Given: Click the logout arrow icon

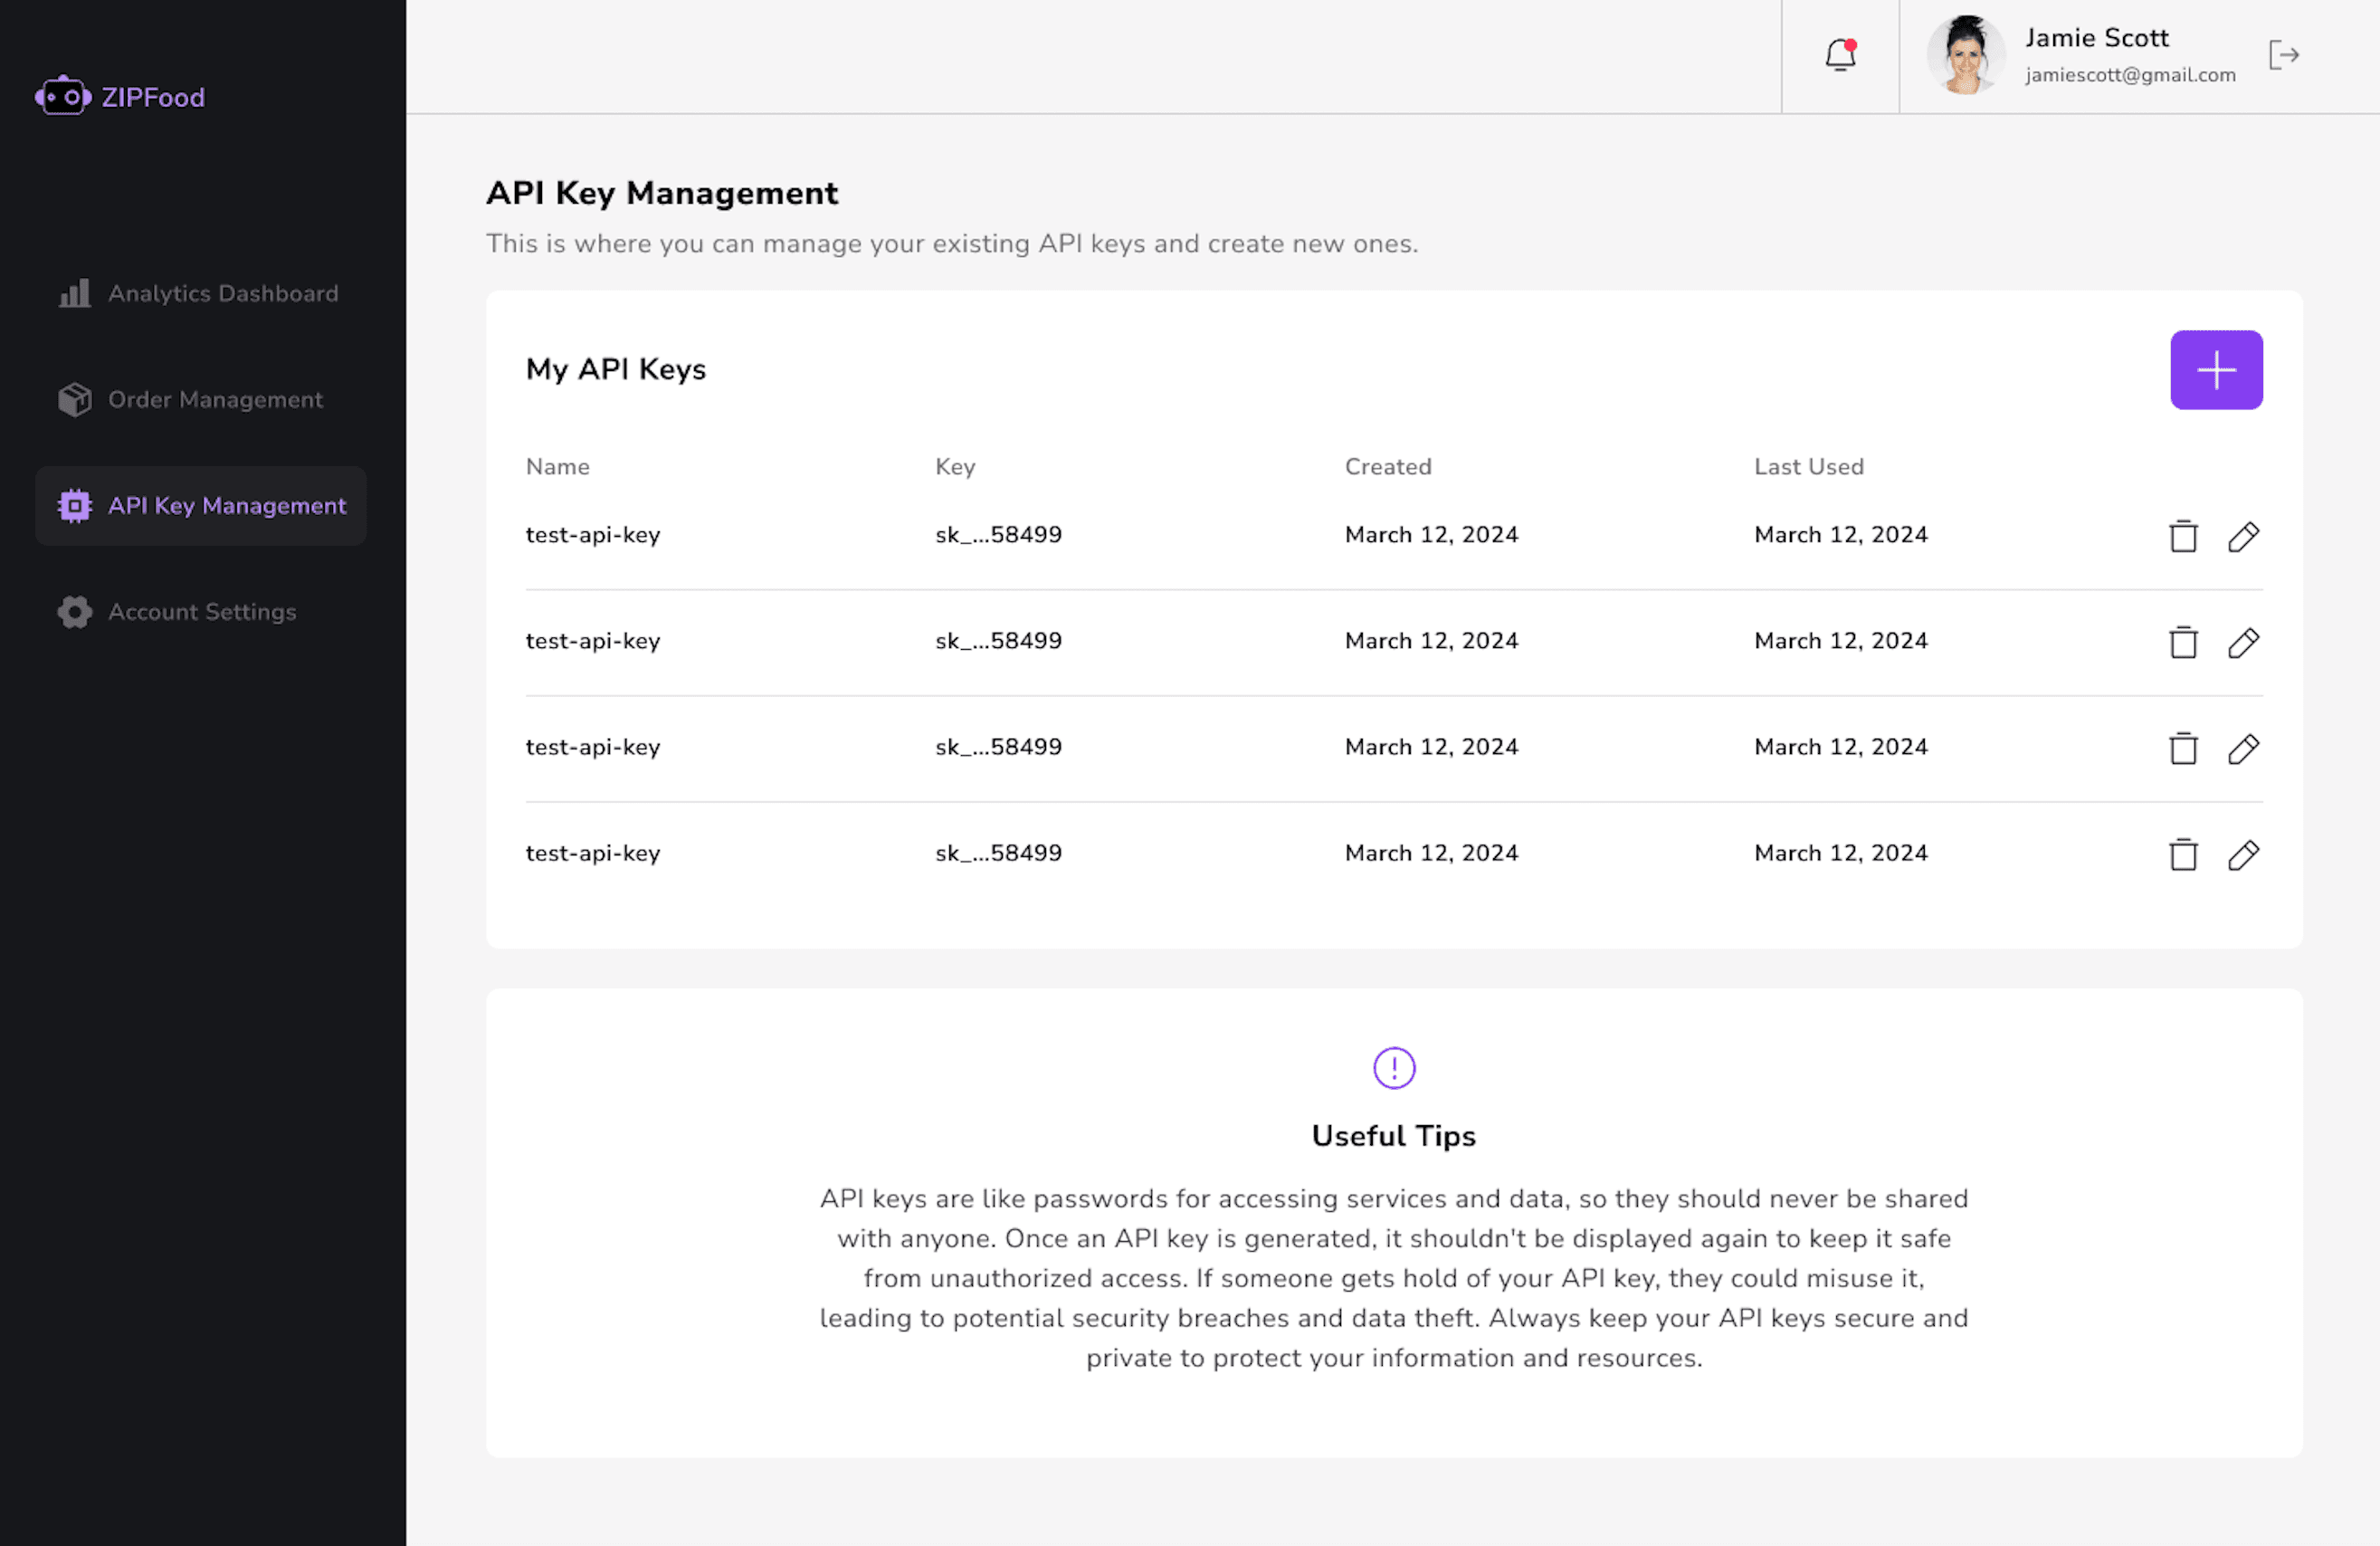Looking at the screenshot, I should [2285, 56].
